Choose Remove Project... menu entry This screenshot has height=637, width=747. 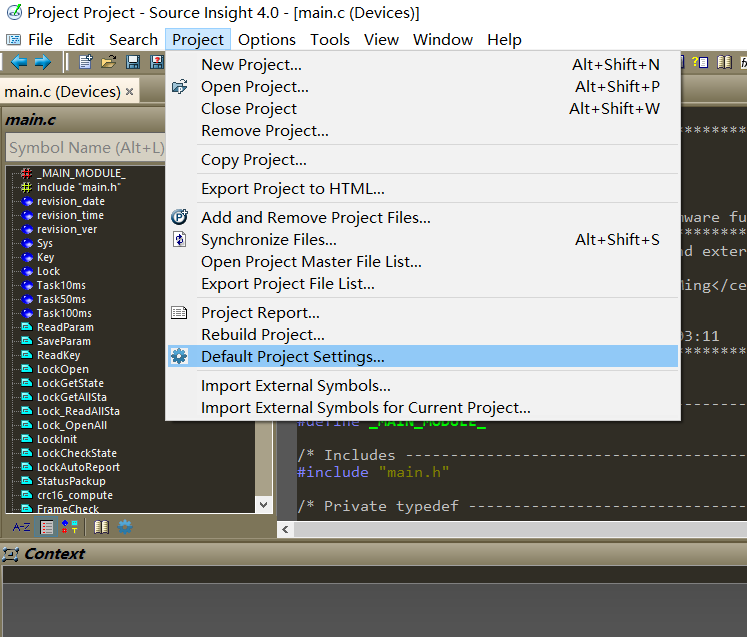423,131
